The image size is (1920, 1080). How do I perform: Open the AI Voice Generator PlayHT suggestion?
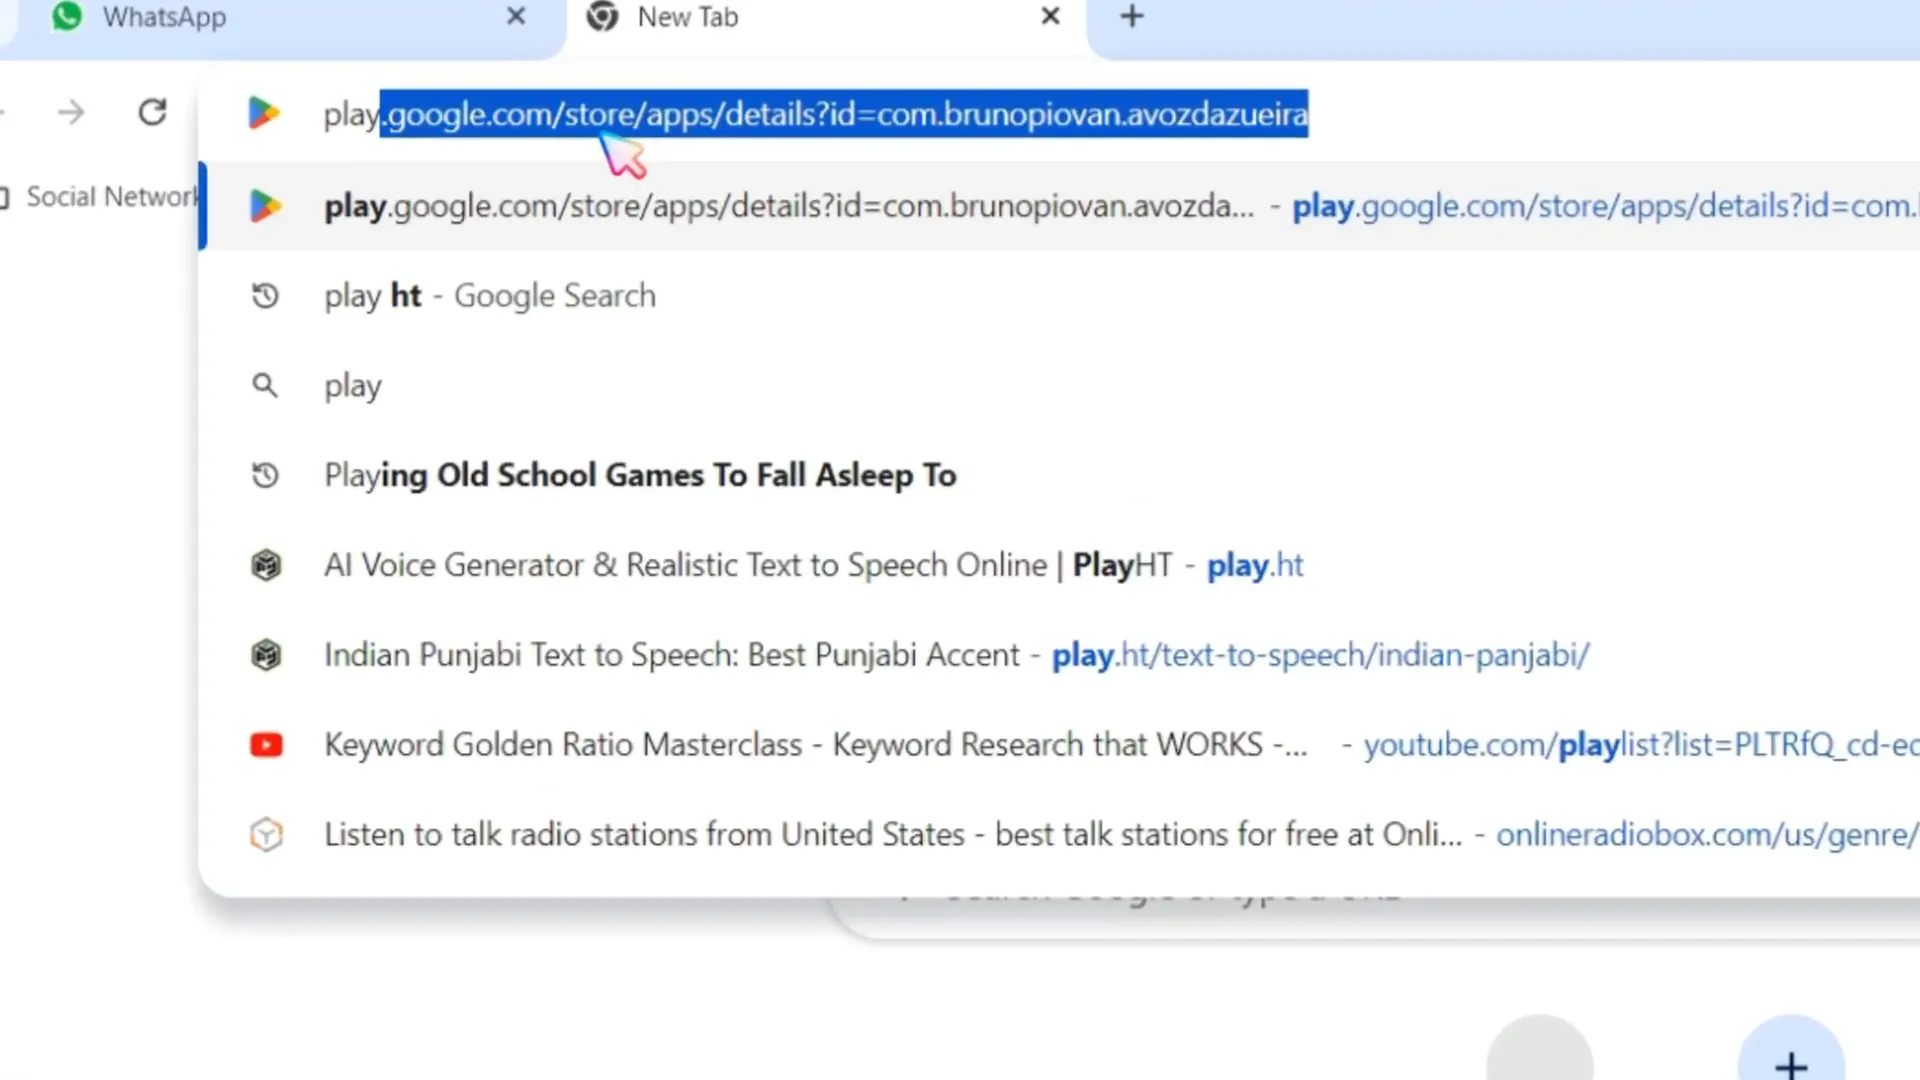pos(1059,565)
